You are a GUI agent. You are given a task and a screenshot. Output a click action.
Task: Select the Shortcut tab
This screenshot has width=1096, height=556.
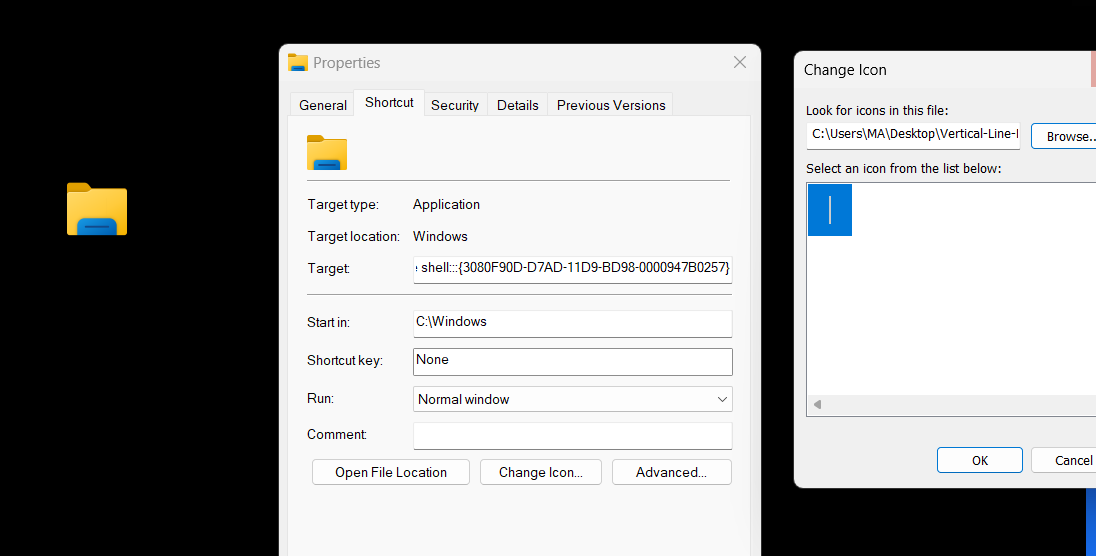pos(389,102)
